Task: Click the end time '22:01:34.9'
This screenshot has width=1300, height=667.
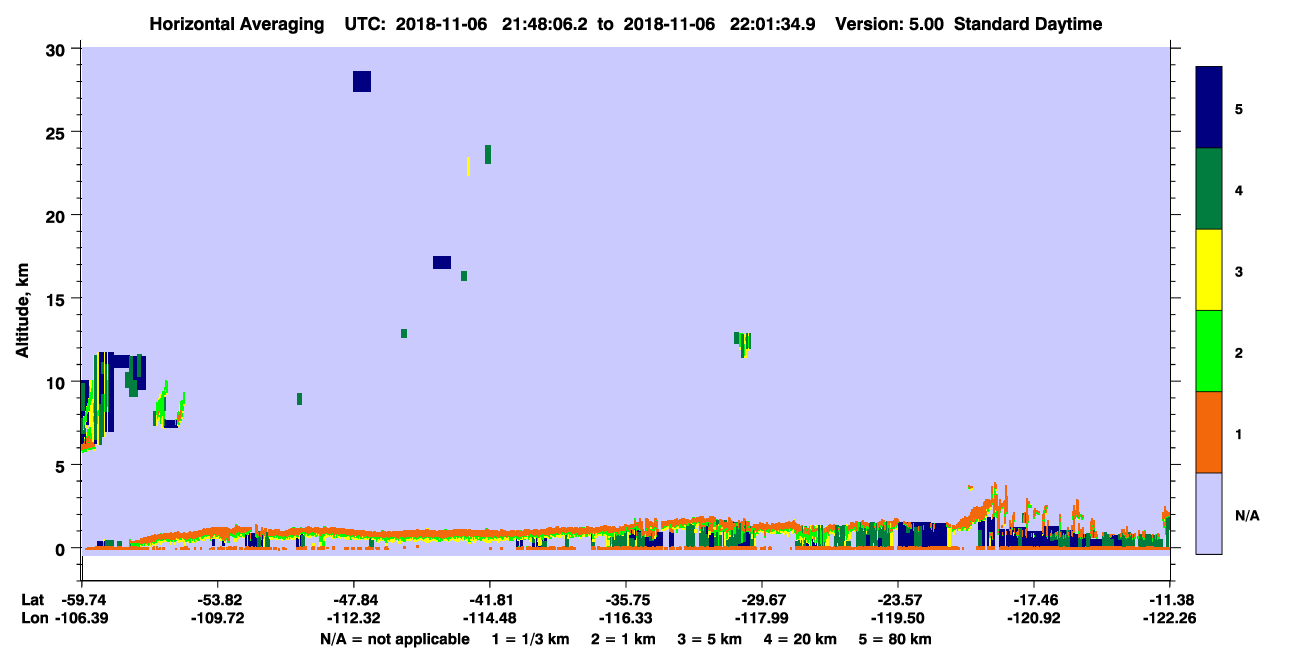Action: (771, 24)
